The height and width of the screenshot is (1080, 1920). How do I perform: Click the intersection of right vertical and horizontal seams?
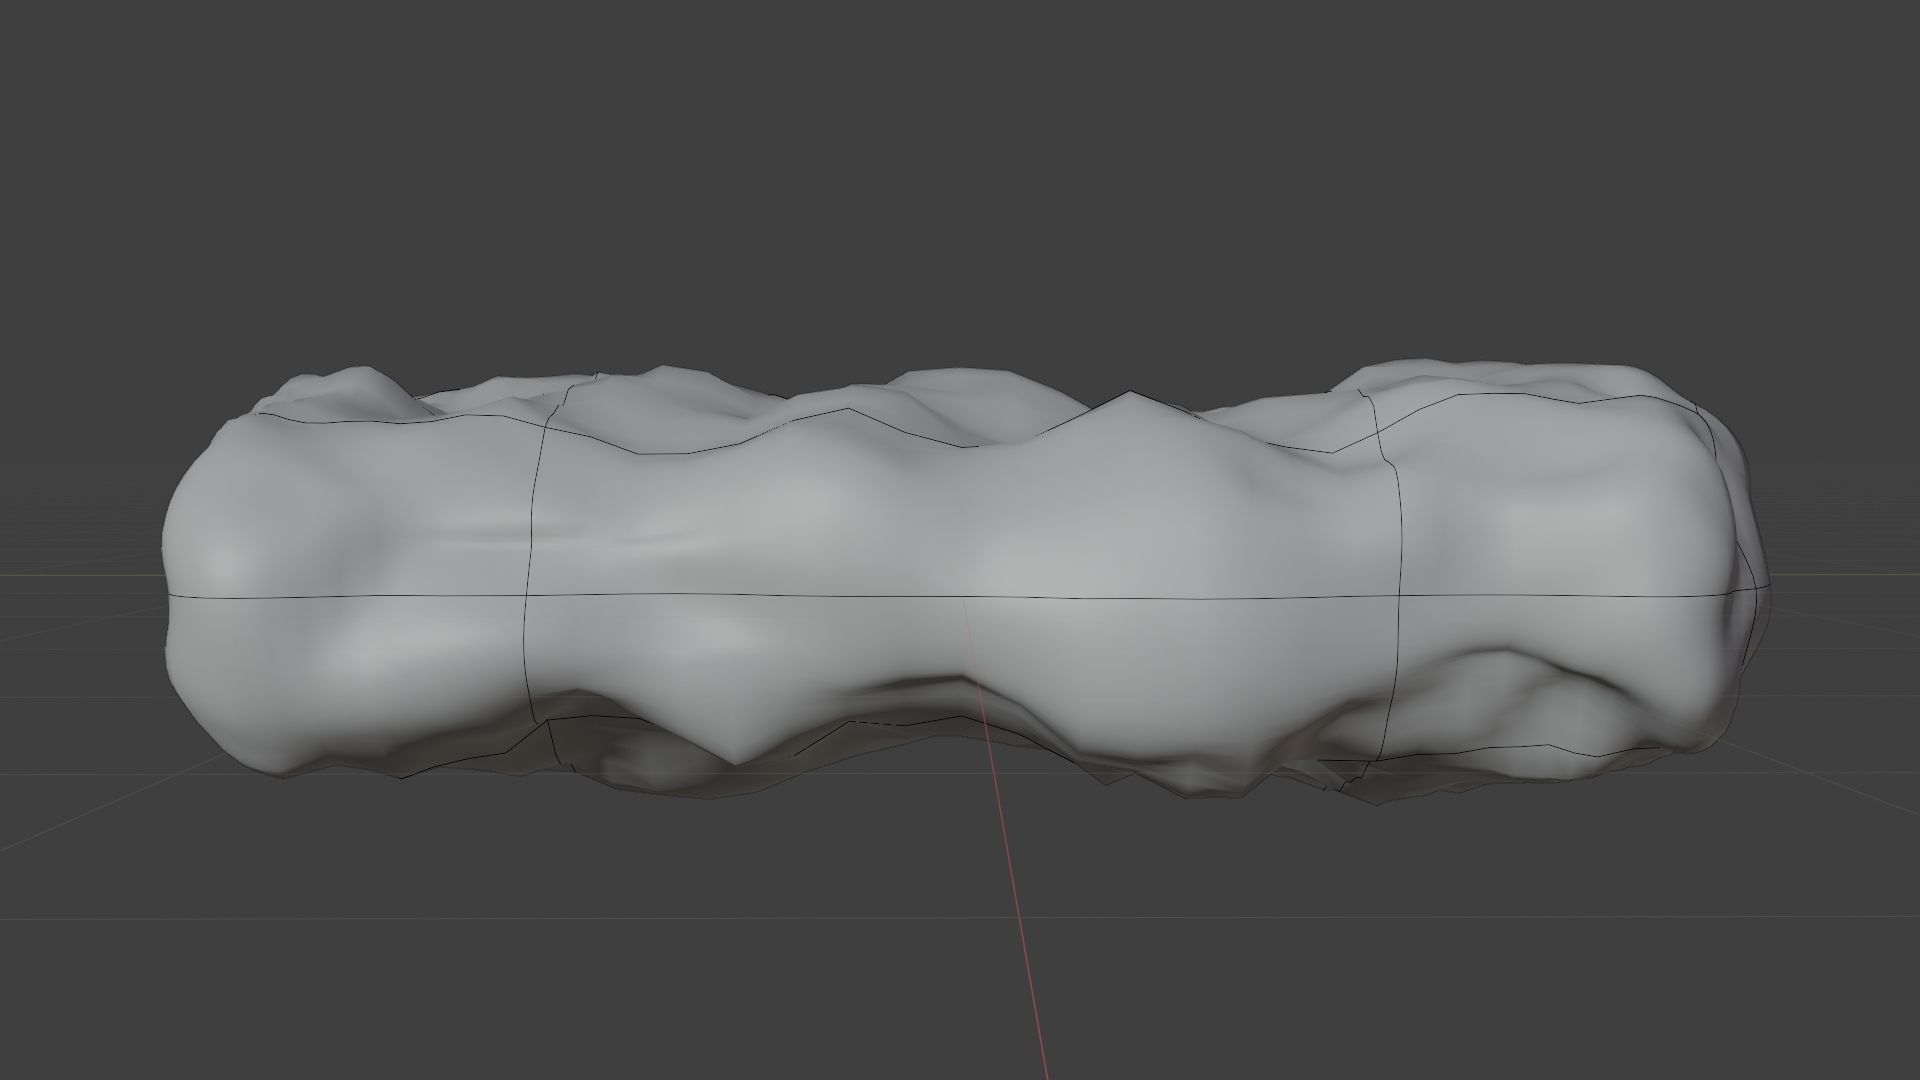coord(1400,597)
